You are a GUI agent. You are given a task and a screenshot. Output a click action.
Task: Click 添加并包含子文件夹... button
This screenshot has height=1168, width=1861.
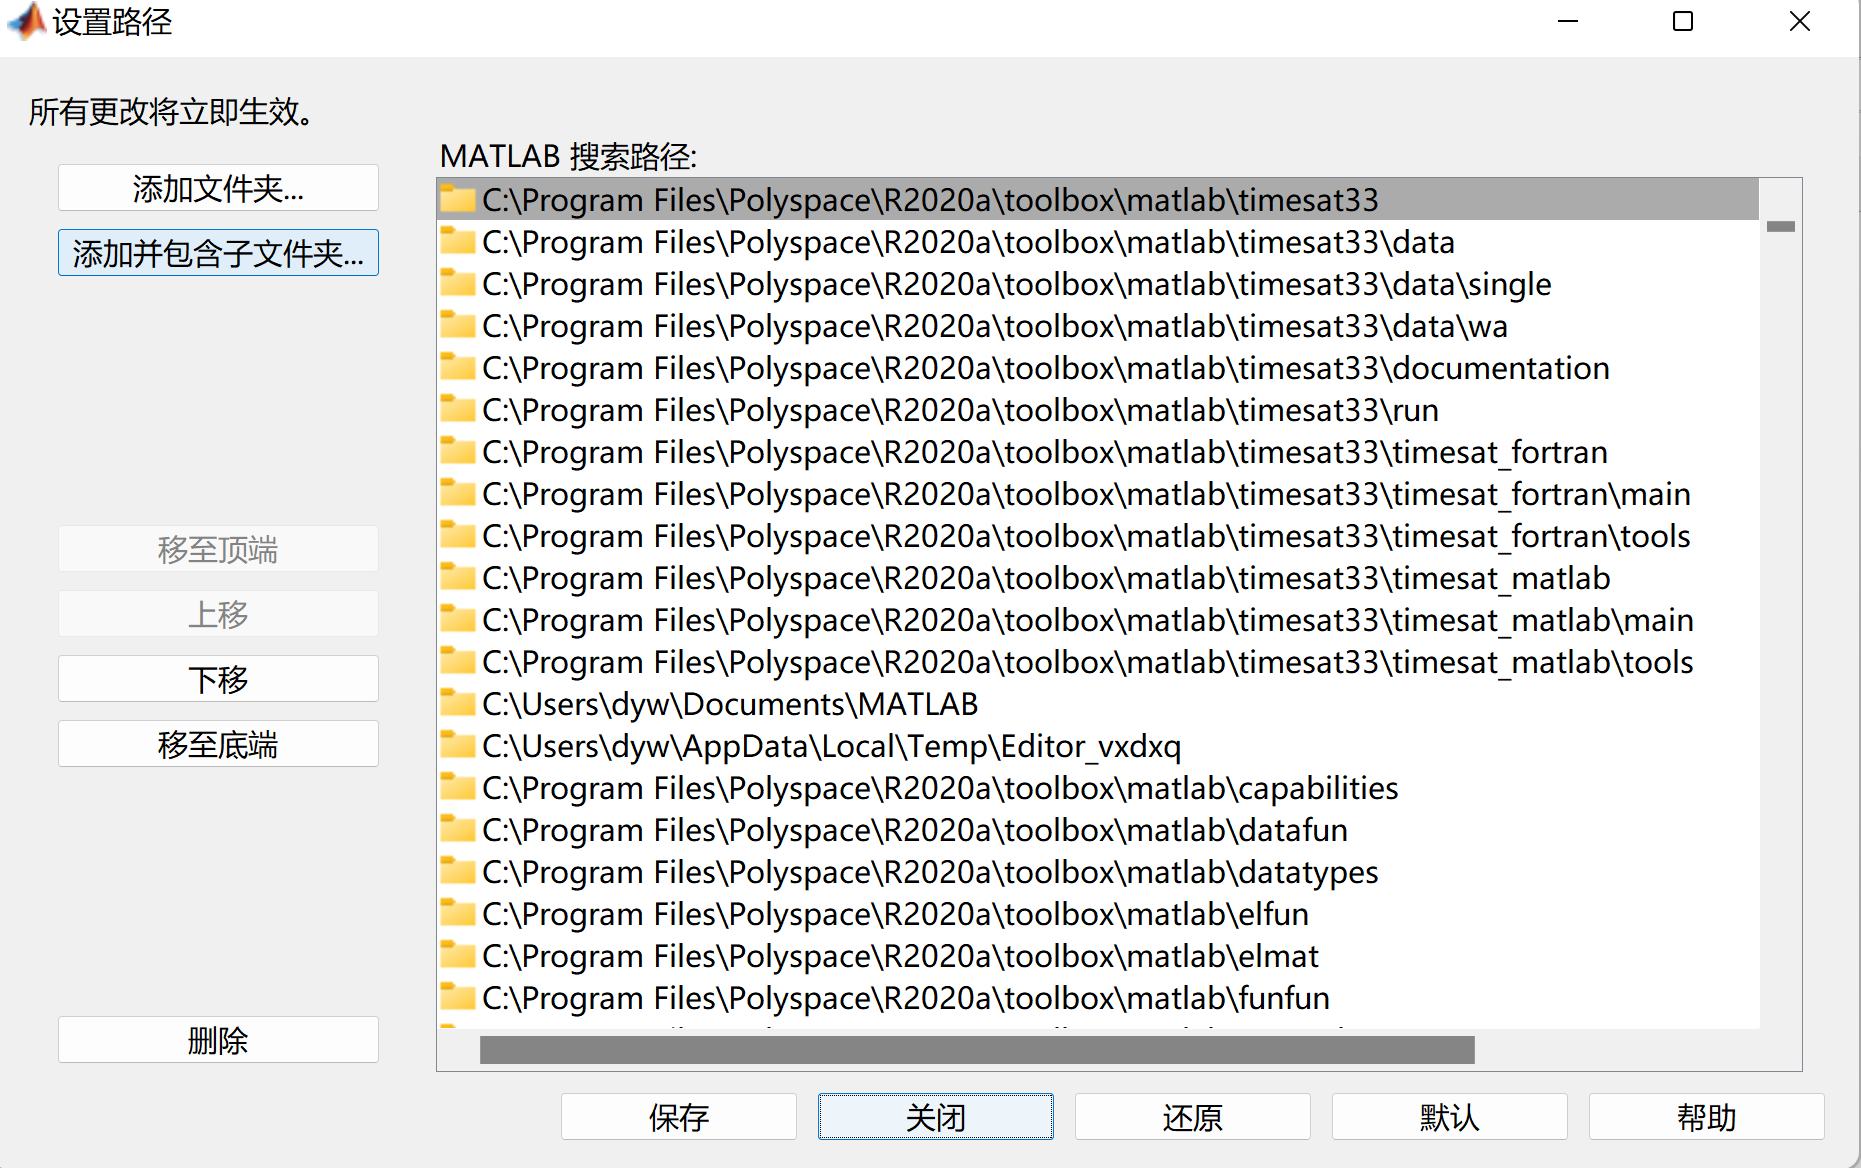point(218,253)
